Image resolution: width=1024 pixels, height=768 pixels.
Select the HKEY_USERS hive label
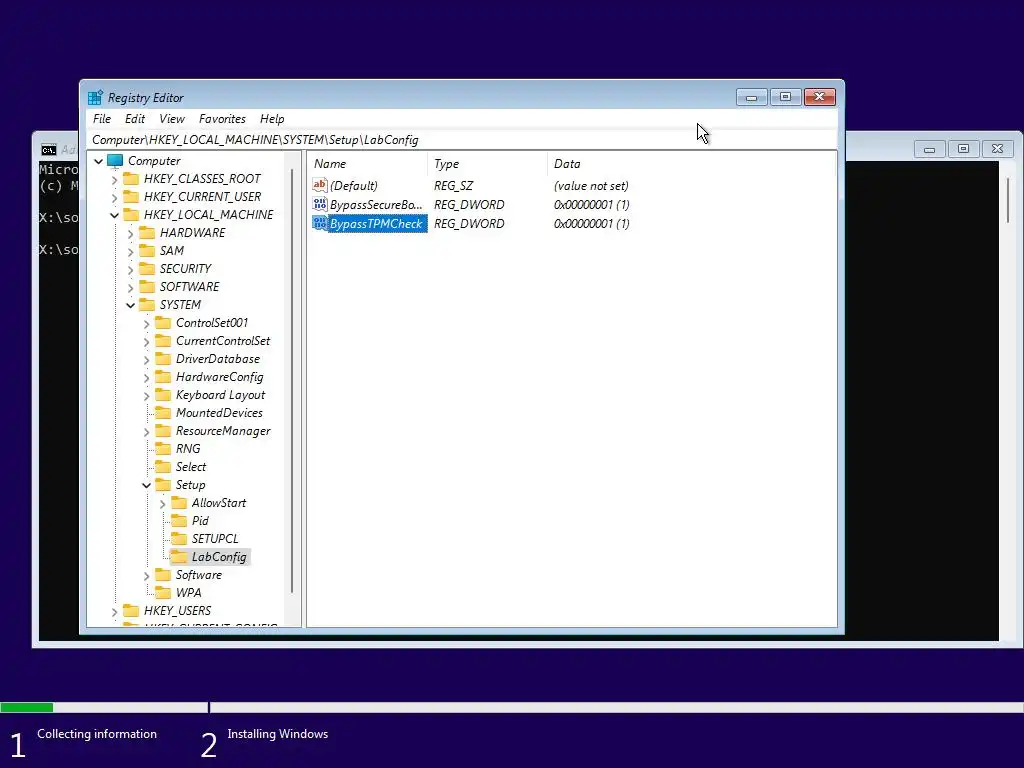coord(177,611)
